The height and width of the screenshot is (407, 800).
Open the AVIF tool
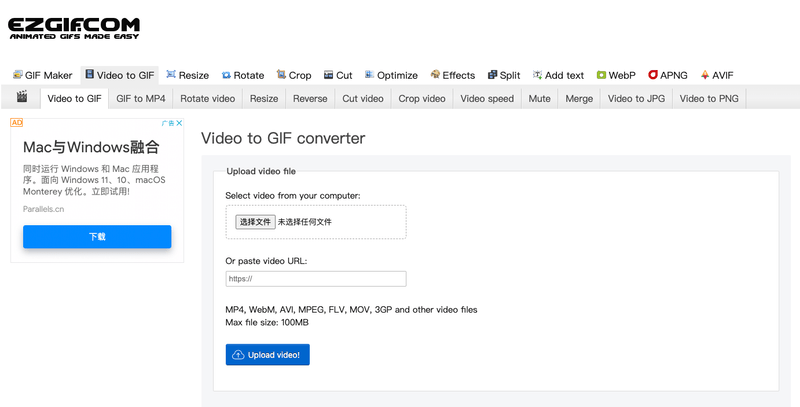tap(717, 75)
